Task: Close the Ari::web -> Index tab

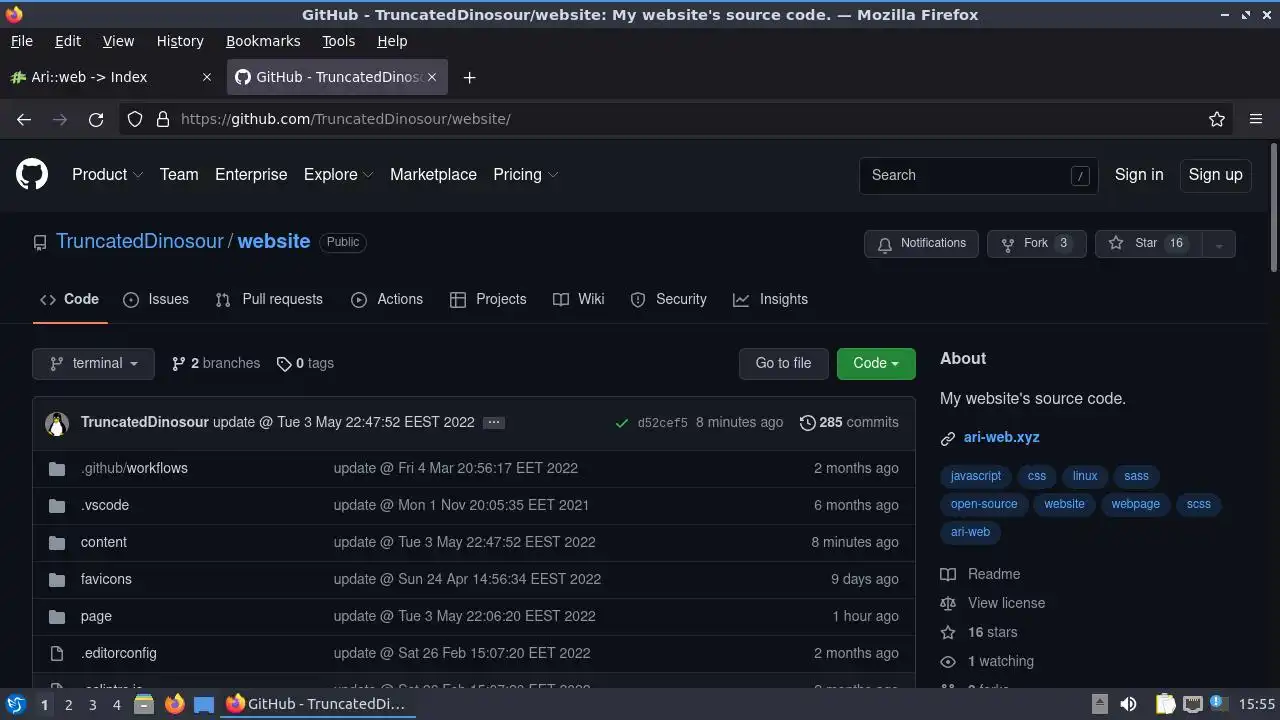Action: coord(207,77)
